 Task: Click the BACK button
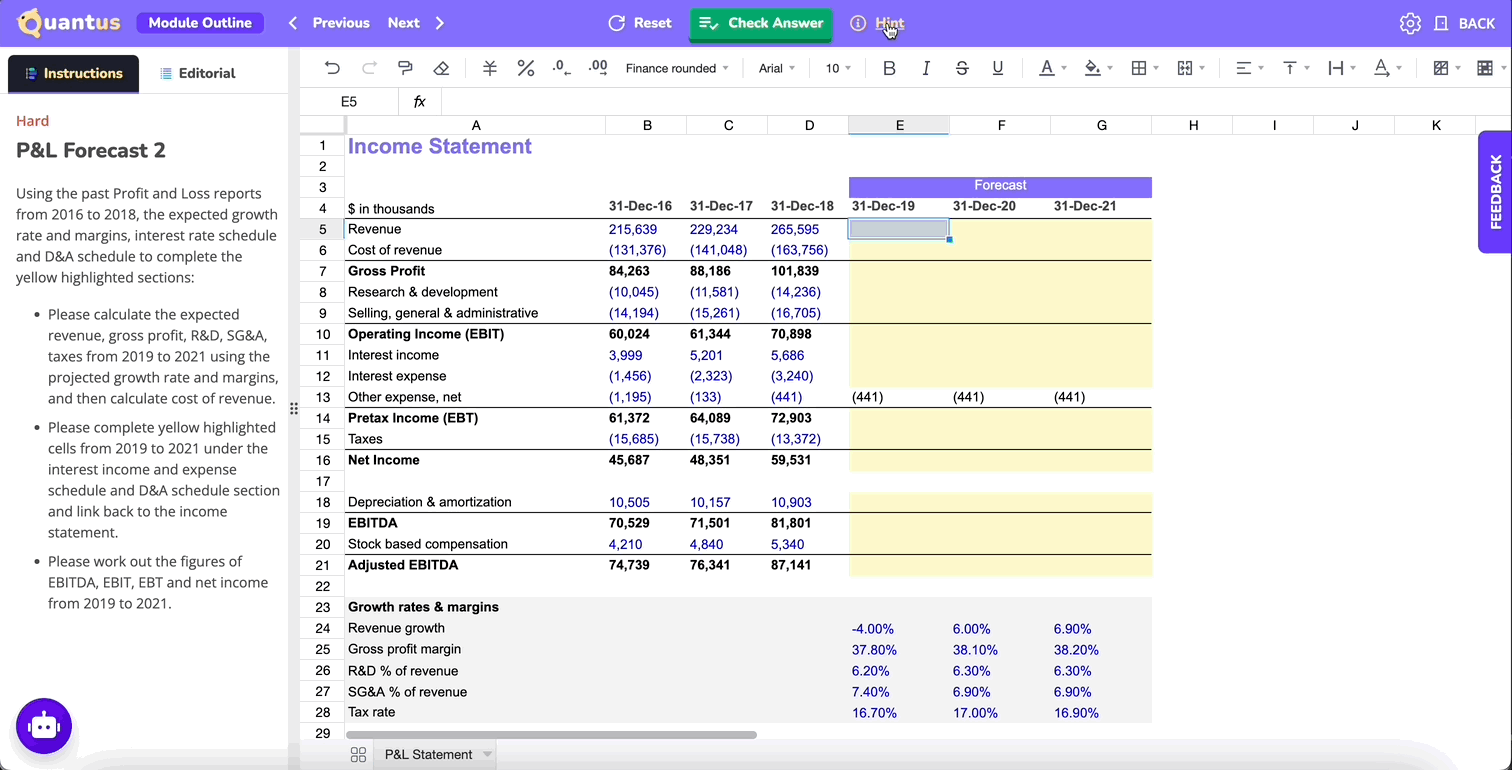[x=1464, y=23]
